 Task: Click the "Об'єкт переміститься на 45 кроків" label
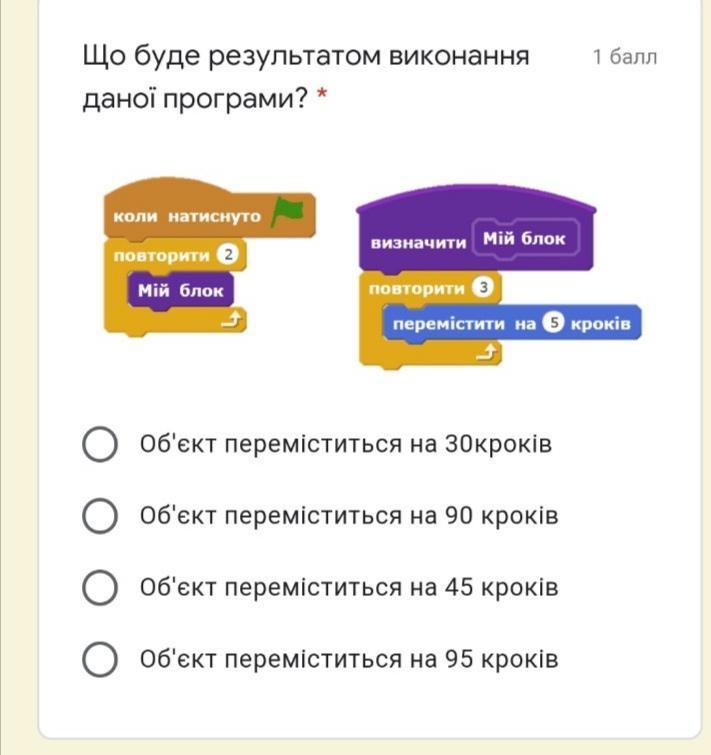point(348,588)
